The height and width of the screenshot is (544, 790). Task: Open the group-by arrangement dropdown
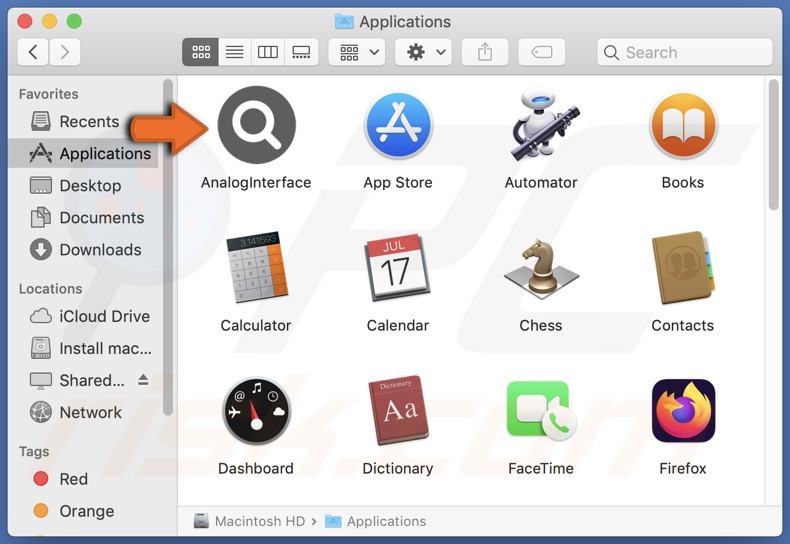360,52
